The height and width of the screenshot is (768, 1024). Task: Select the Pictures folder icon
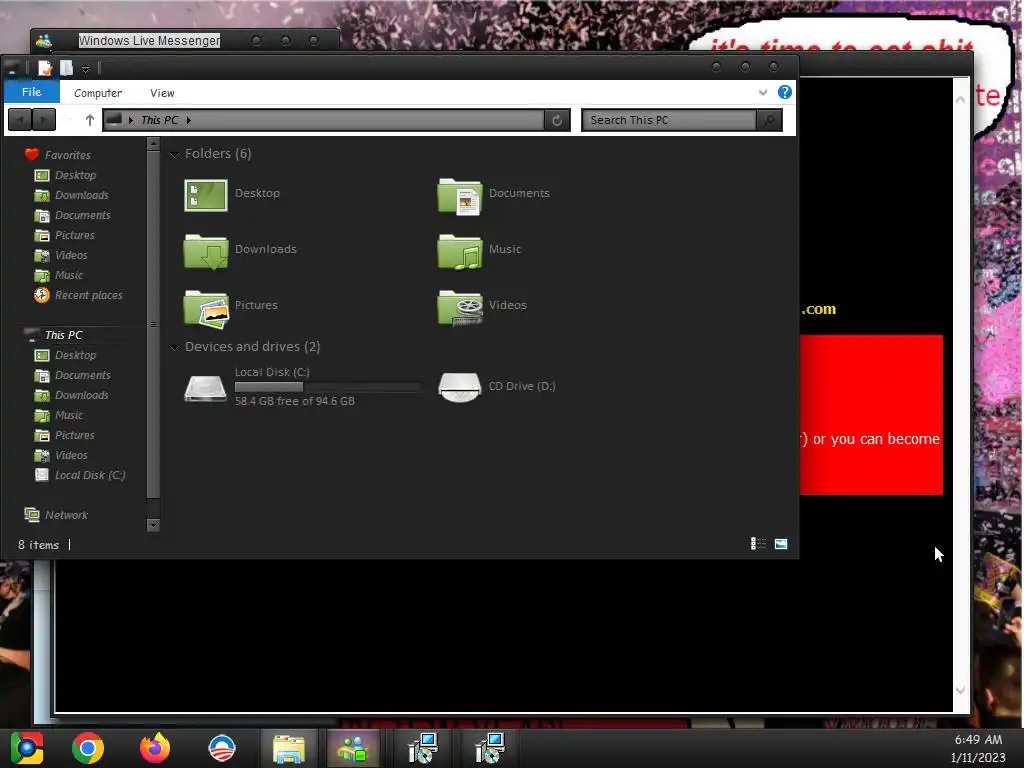coord(206,308)
